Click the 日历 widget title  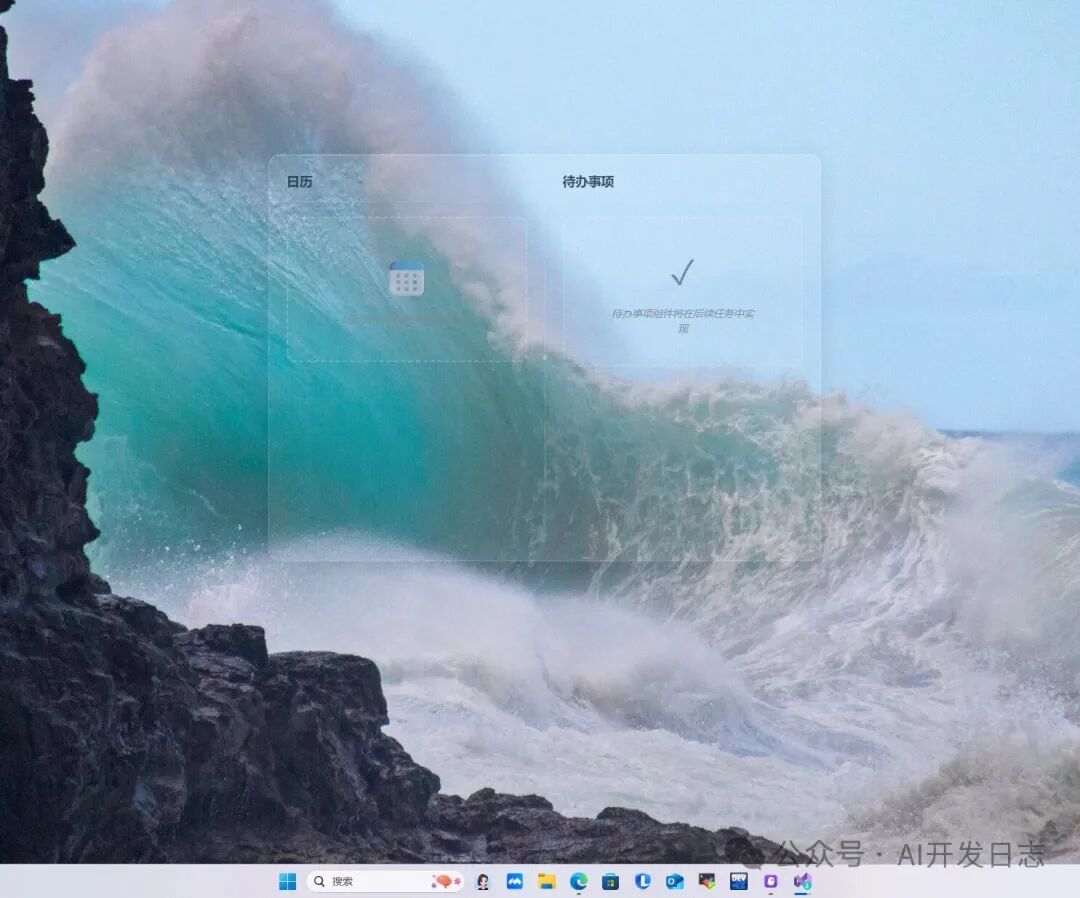coord(300,182)
